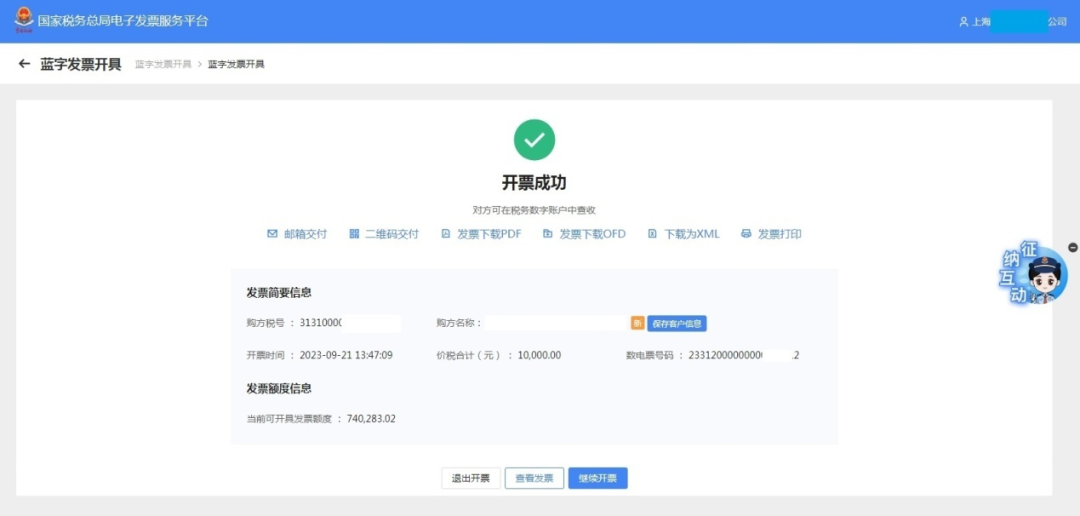Click the green success checkmark icon

tap(534, 140)
